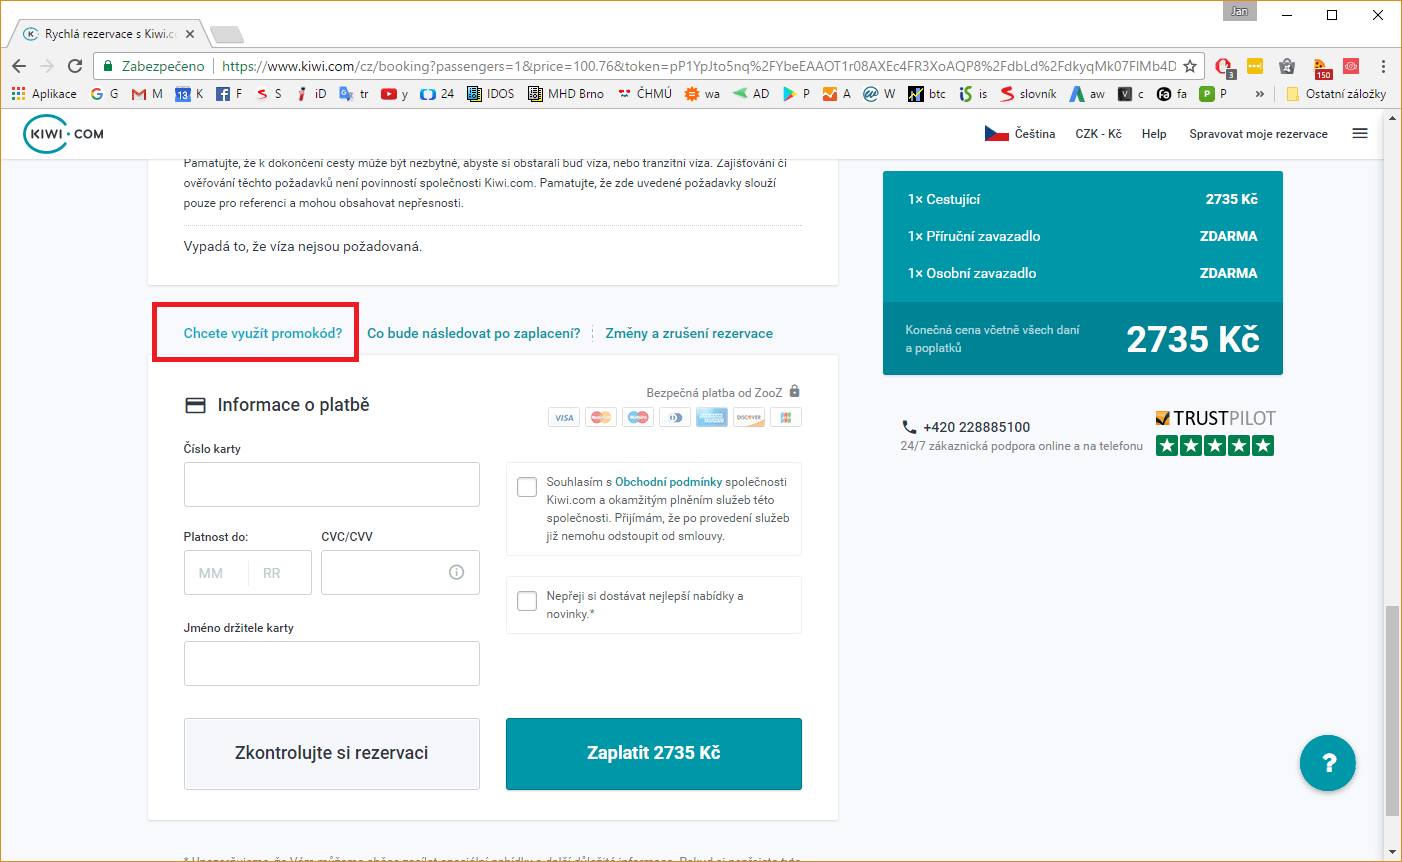Open the IDOS bookmark
The width and height of the screenshot is (1402, 862).
(x=490, y=93)
